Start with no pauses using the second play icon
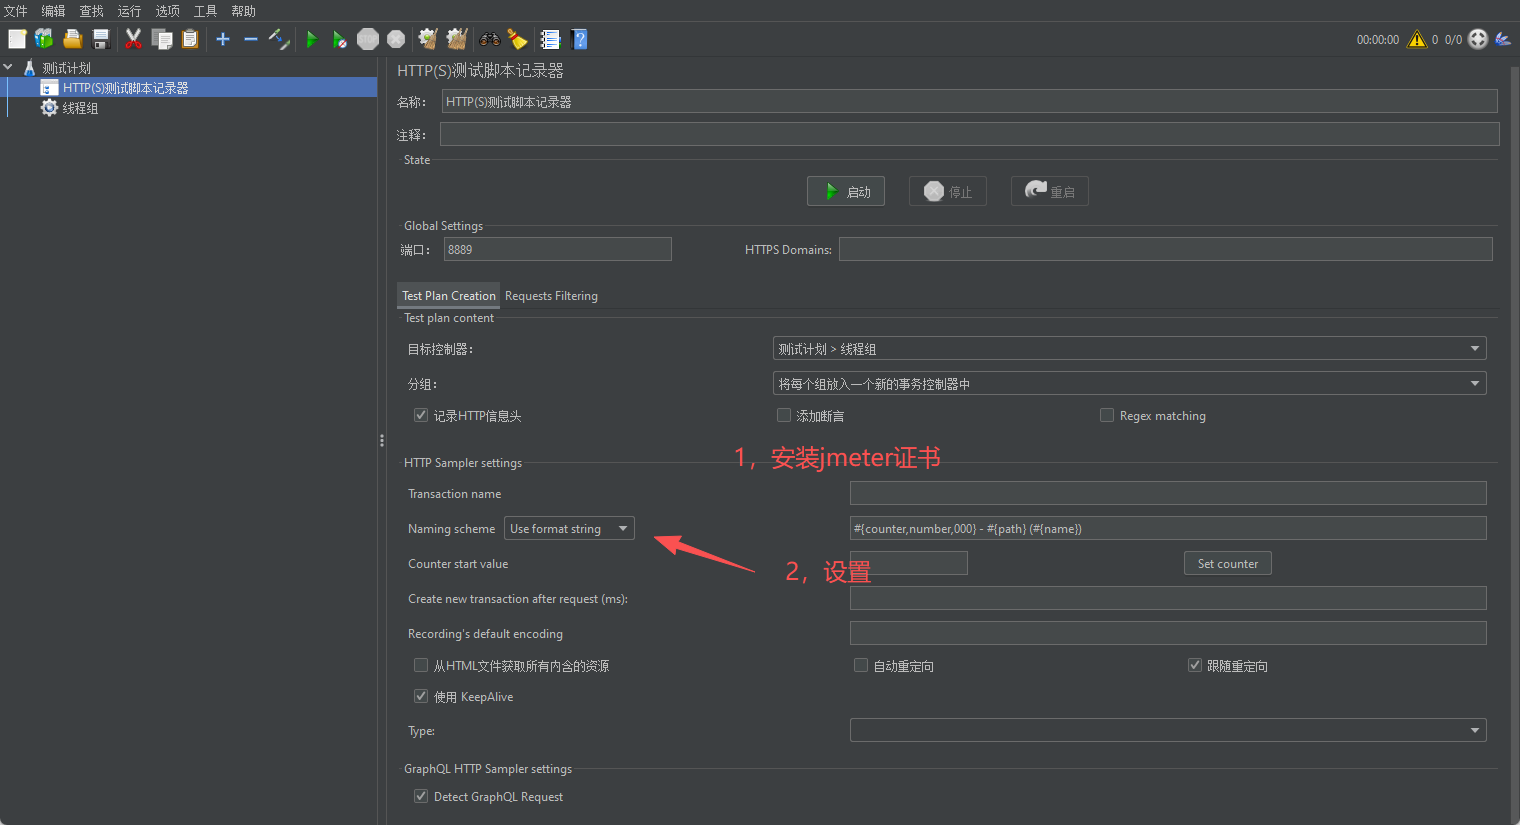The image size is (1520, 825). [x=340, y=39]
